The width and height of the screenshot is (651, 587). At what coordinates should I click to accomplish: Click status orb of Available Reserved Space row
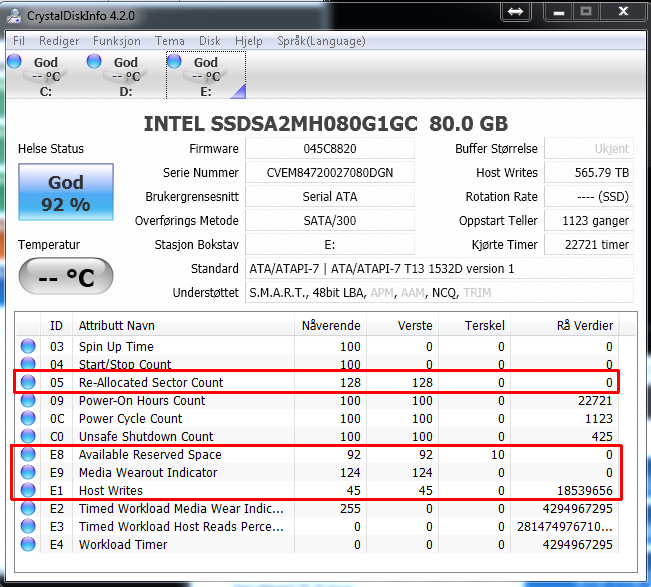(x=28, y=454)
